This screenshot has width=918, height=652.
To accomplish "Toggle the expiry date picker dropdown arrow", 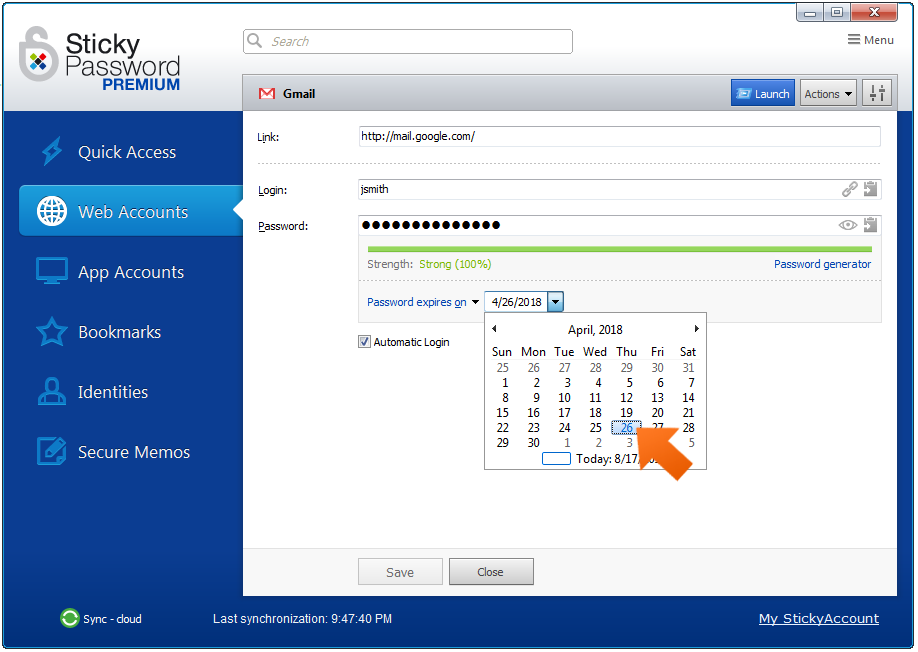I will point(556,302).
